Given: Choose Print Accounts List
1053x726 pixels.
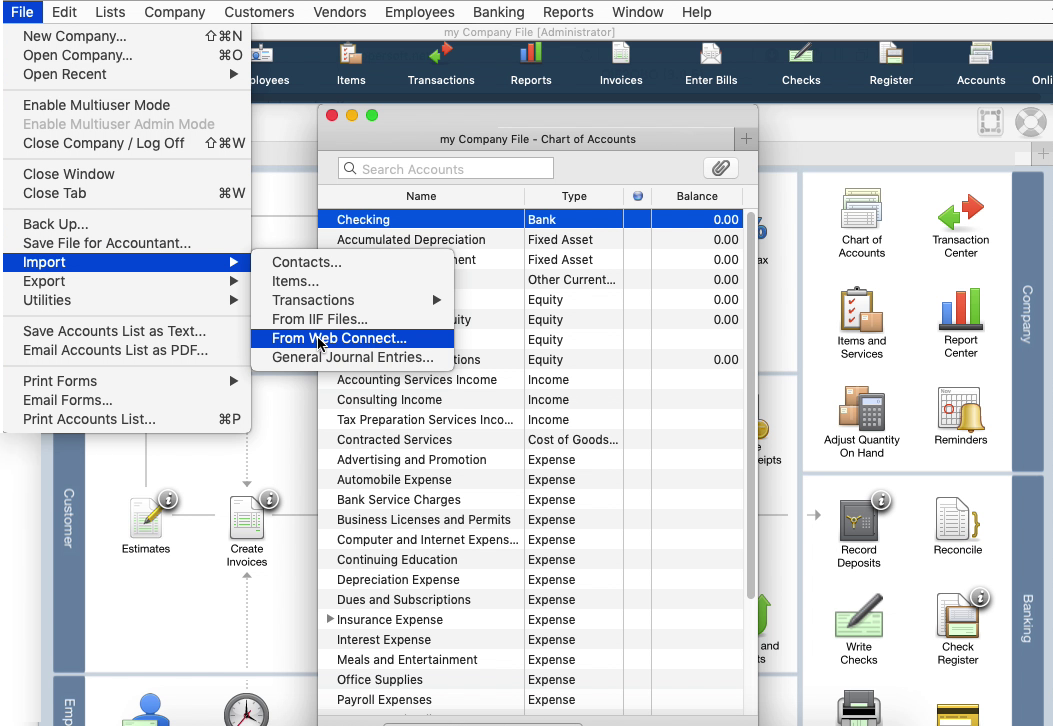Looking at the screenshot, I should click(x=127, y=419).
